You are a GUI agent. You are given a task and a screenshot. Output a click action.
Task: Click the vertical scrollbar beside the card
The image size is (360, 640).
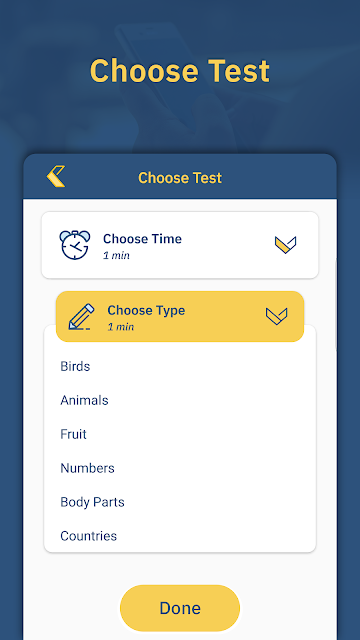pyautogui.click(x=336, y=304)
